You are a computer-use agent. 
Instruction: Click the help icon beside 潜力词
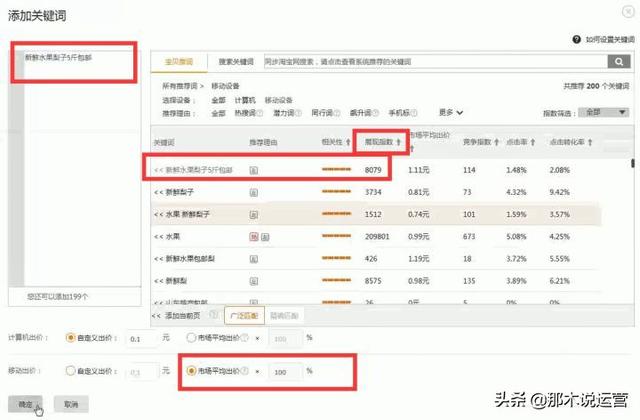(298, 113)
